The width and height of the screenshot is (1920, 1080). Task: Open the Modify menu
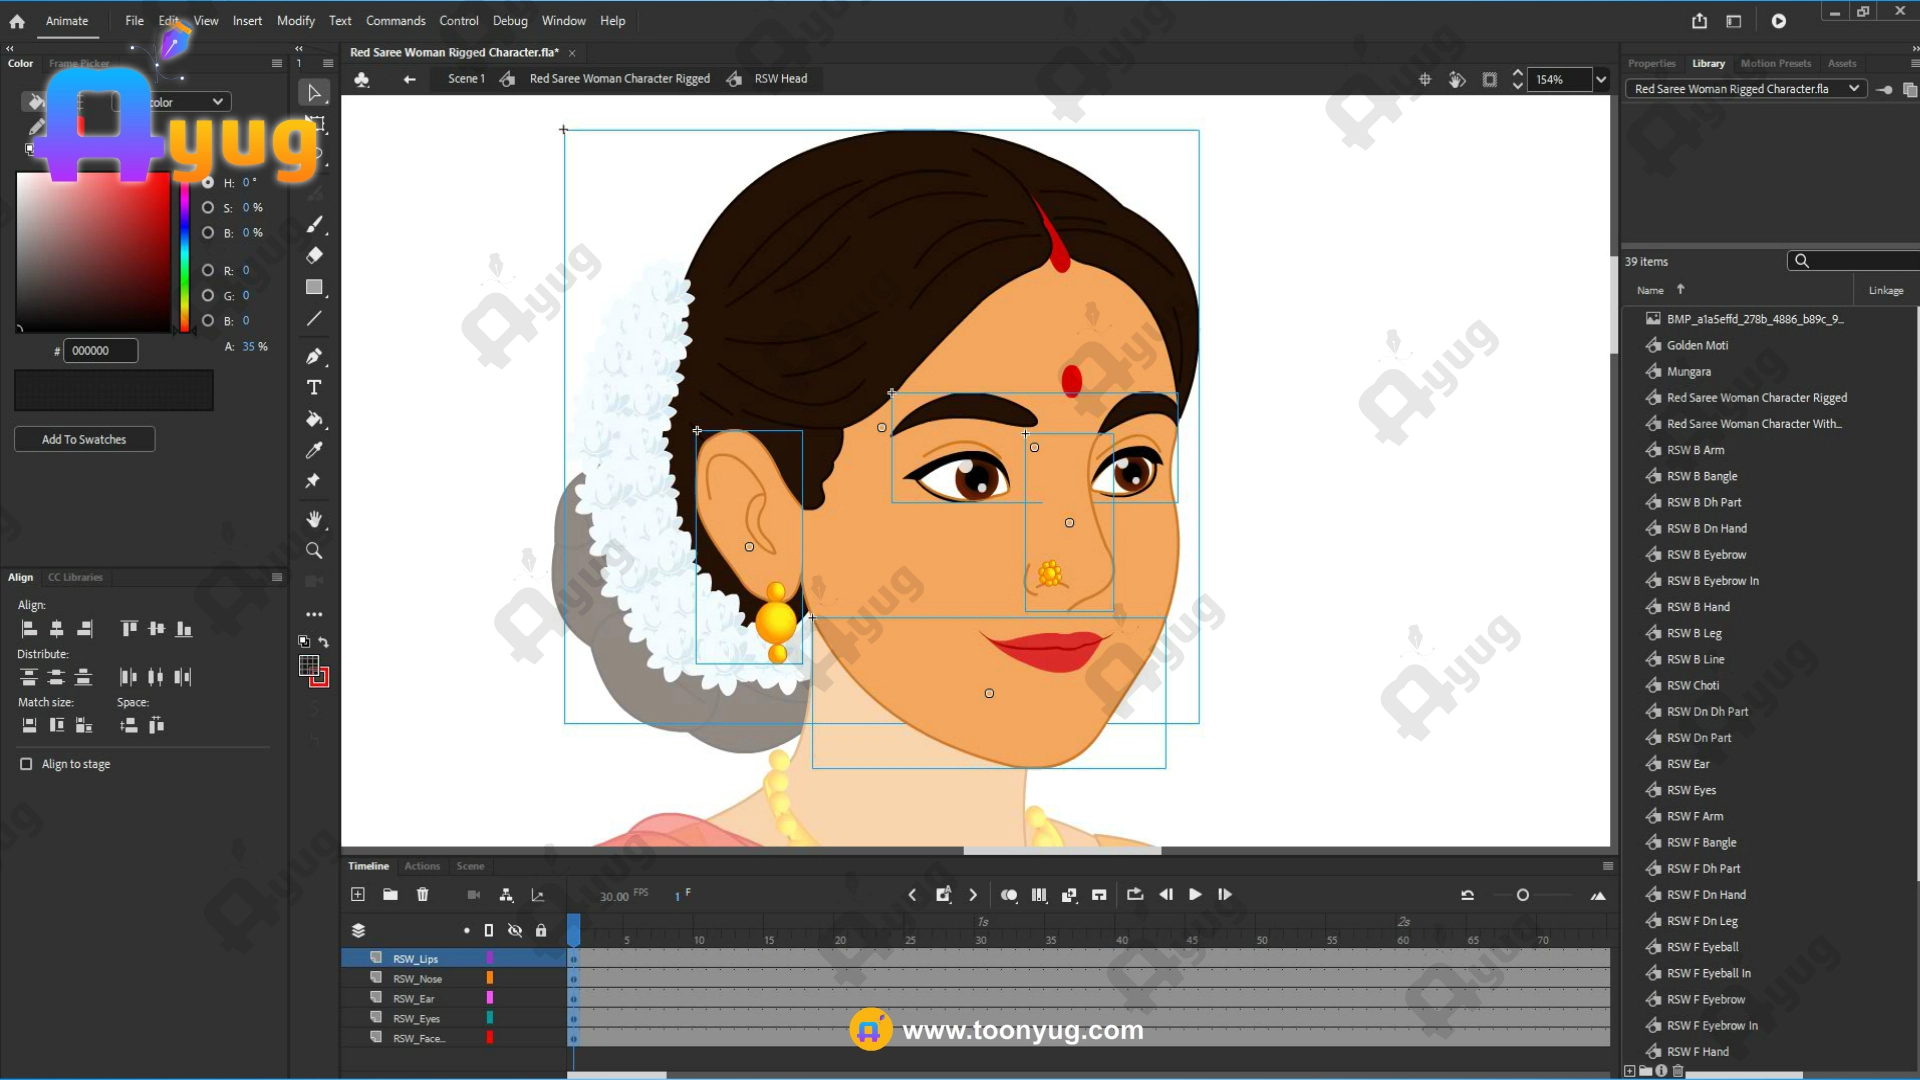pos(295,20)
